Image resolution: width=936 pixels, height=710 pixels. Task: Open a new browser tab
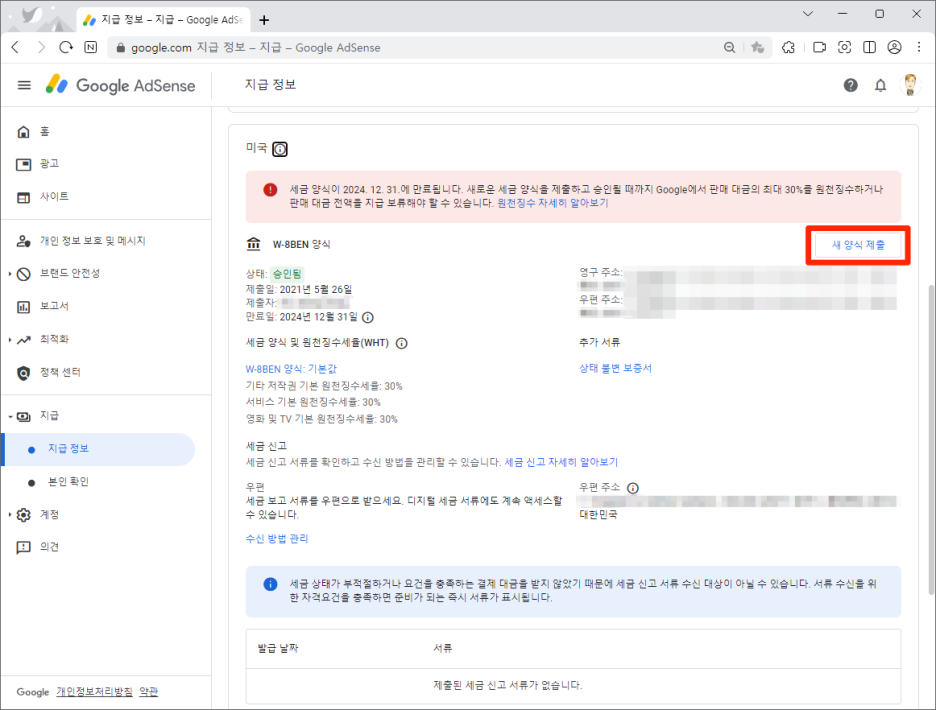tap(264, 20)
